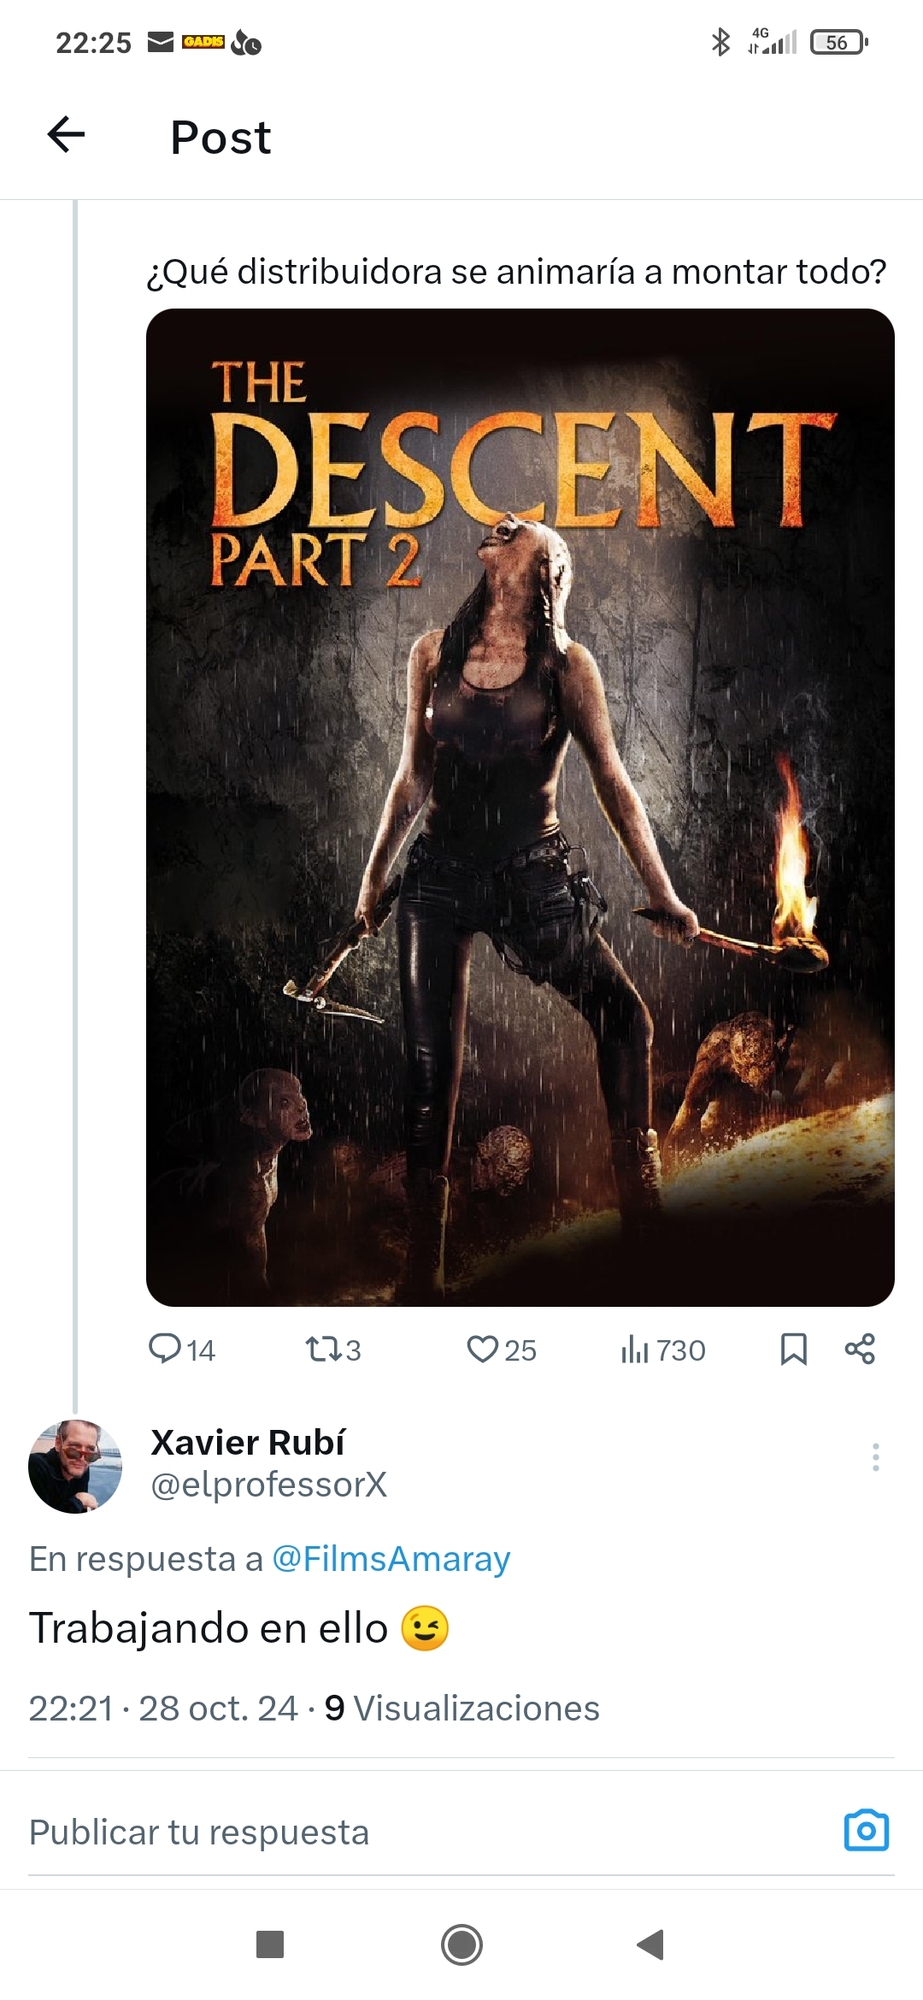
Task: Like the post with the heart icon
Action: [483, 1350]
